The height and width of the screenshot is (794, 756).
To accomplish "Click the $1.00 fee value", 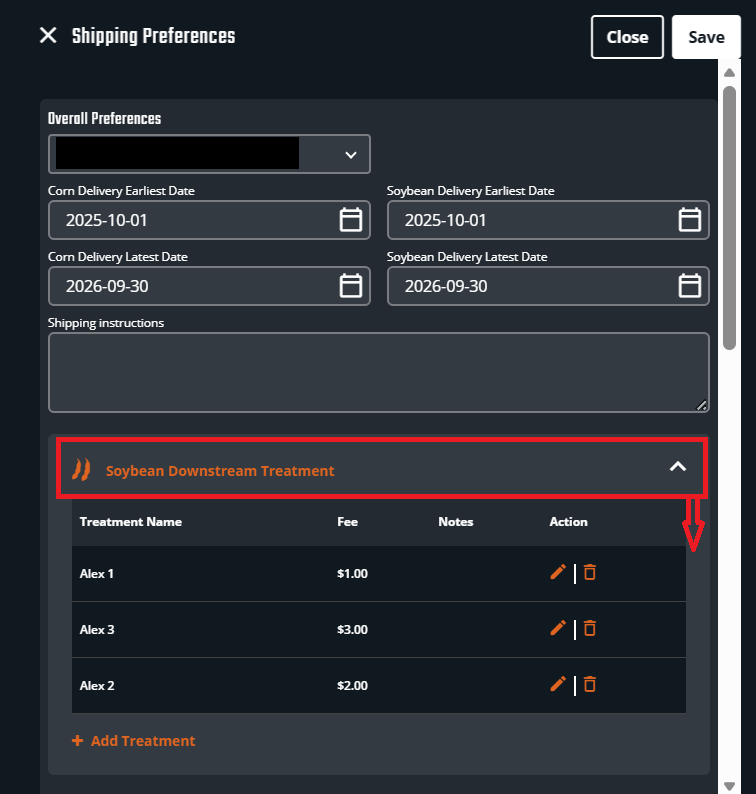I will 352,574.
